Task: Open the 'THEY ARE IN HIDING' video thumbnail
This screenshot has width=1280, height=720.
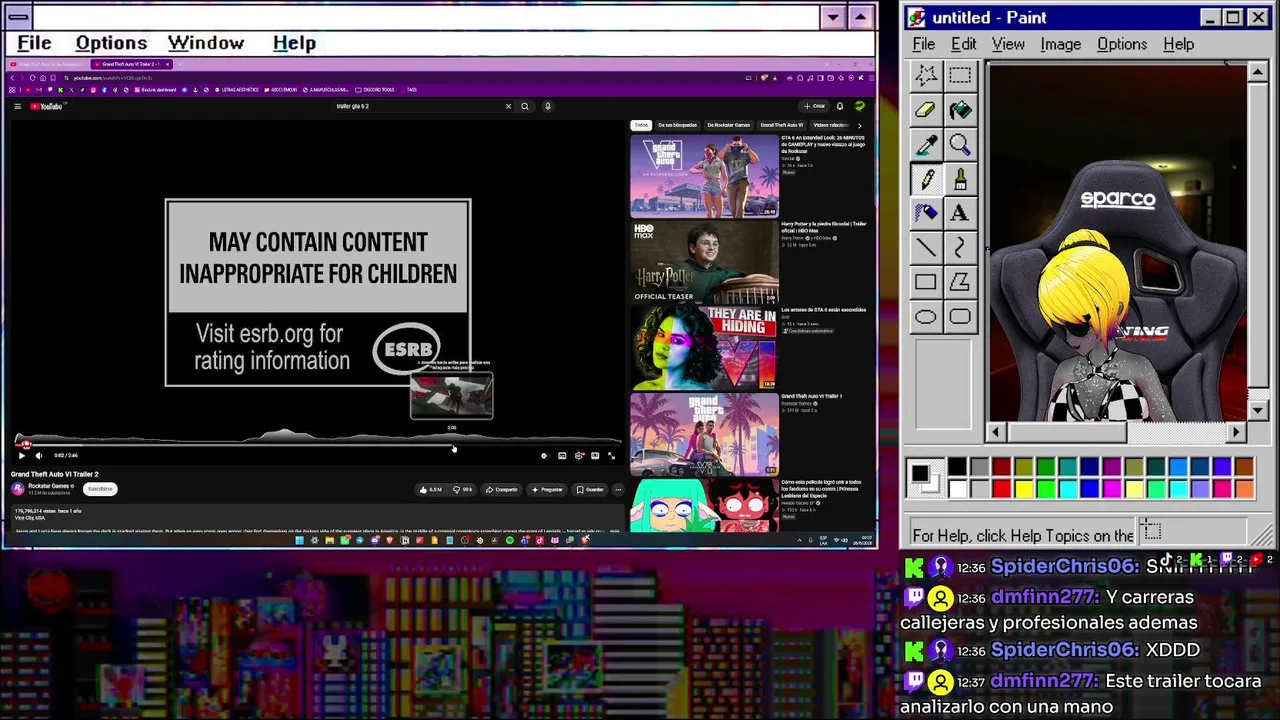Action: [704, 349]
